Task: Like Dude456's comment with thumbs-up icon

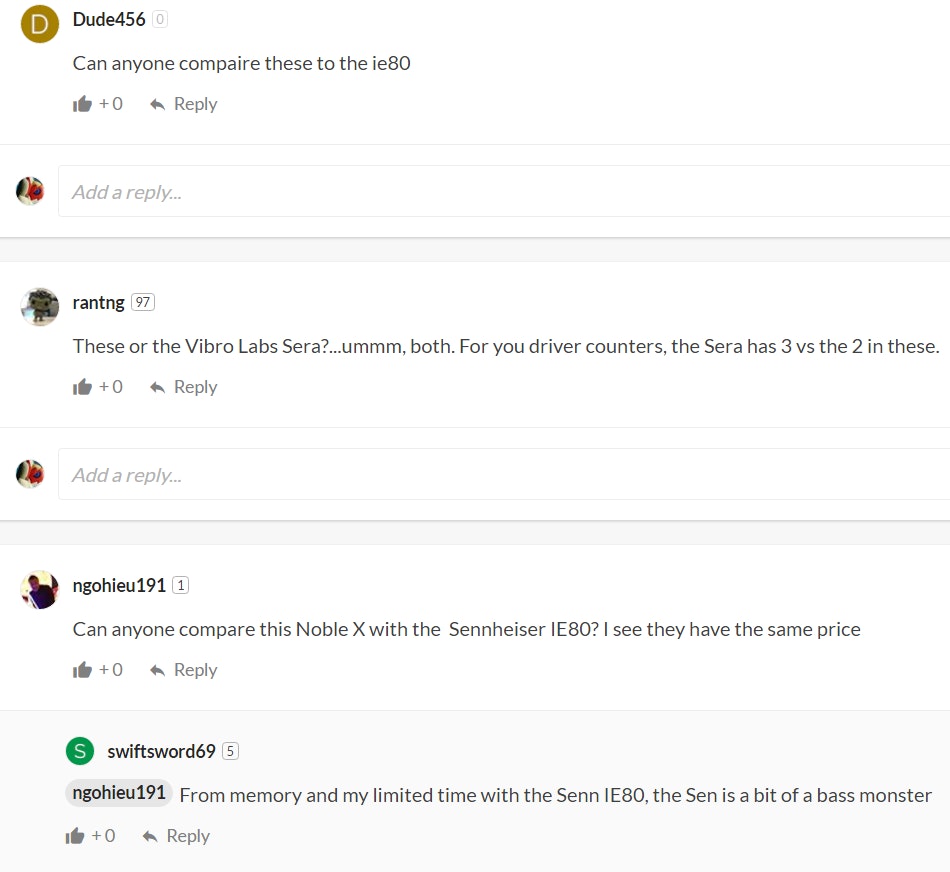Action: pos(82,104)
